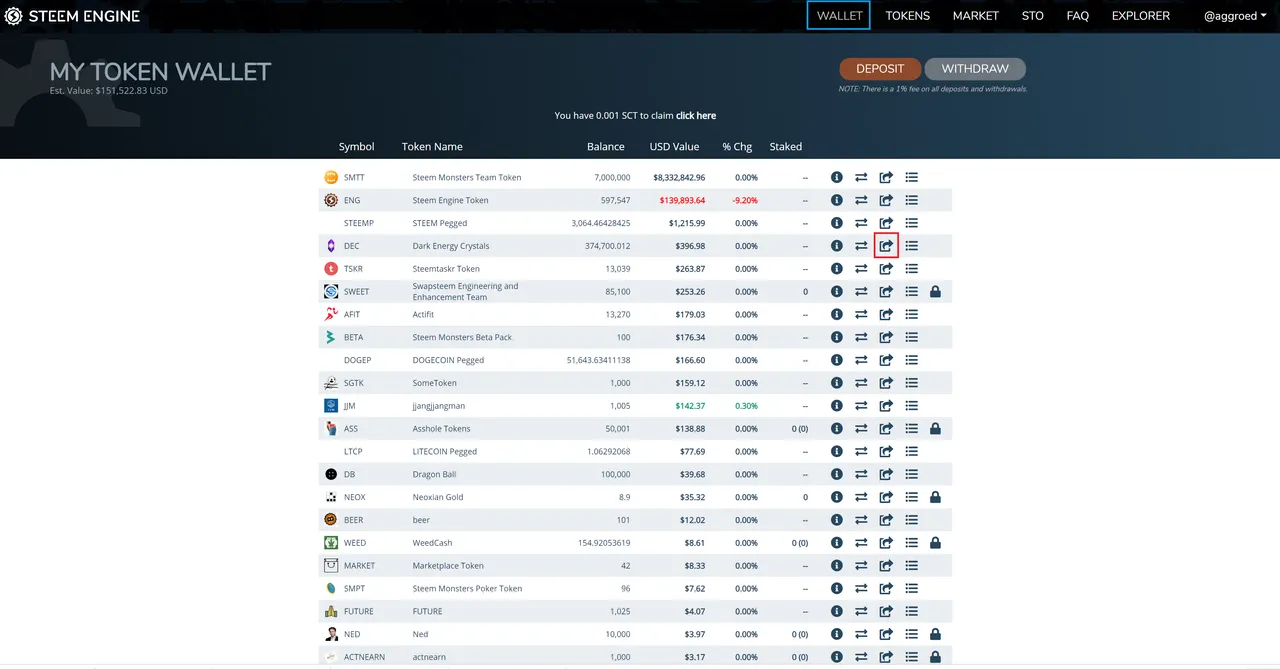This screenshot has height=669, width=1280.
Task: Send DOGEP using the share icon
Action: tap(886, 360)
